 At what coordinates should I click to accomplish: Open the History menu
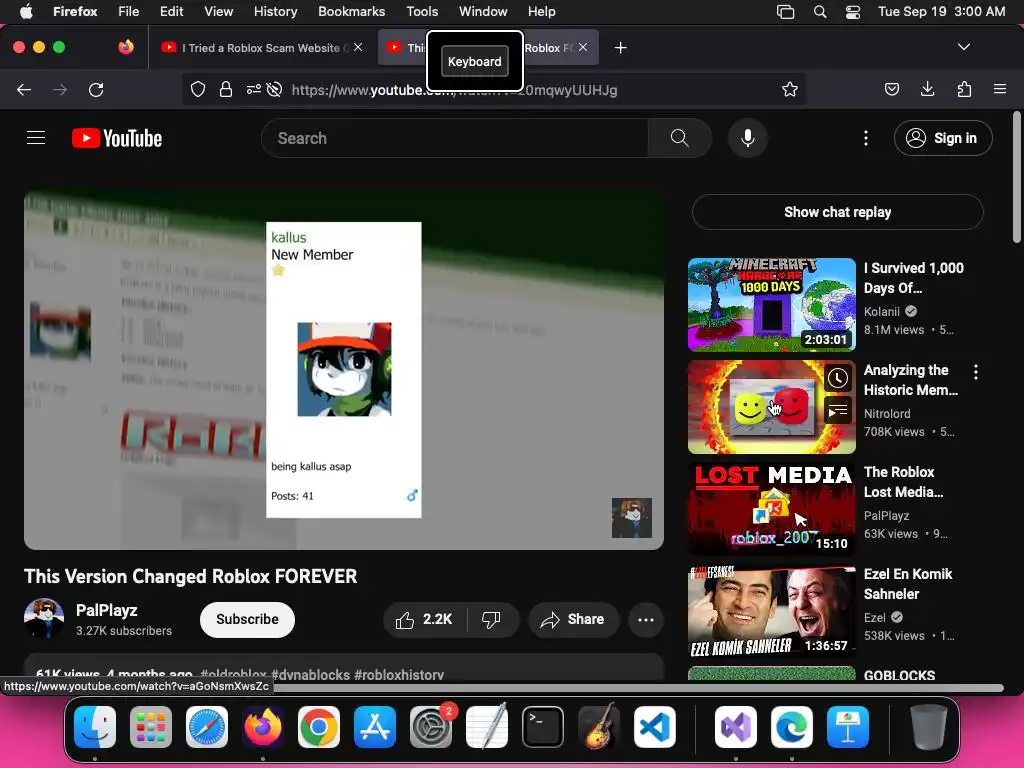(275, 12)
